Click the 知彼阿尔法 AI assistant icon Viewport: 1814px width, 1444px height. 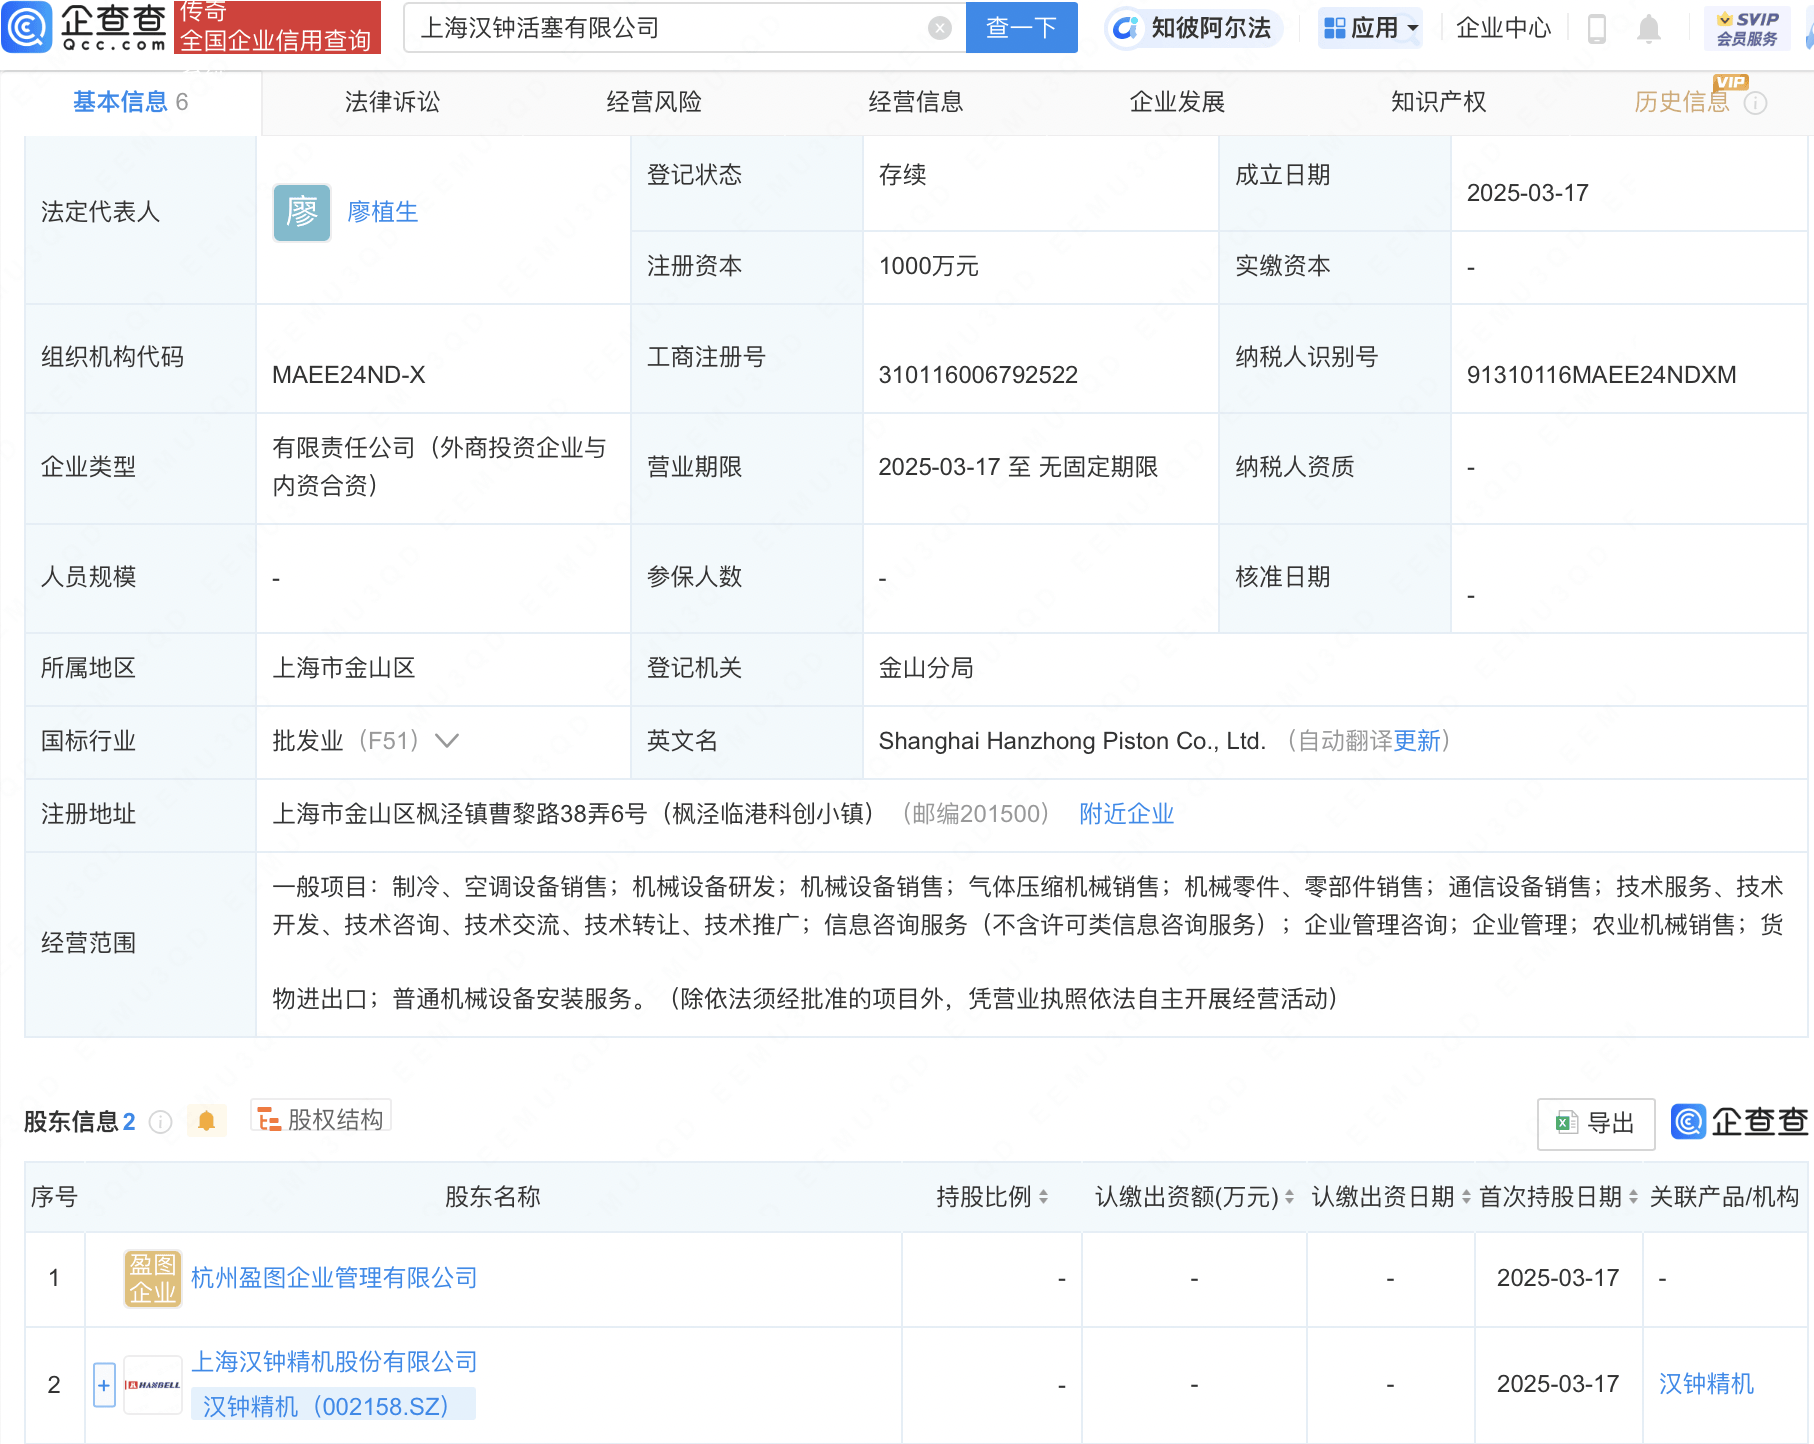[x=1126, y=28]
